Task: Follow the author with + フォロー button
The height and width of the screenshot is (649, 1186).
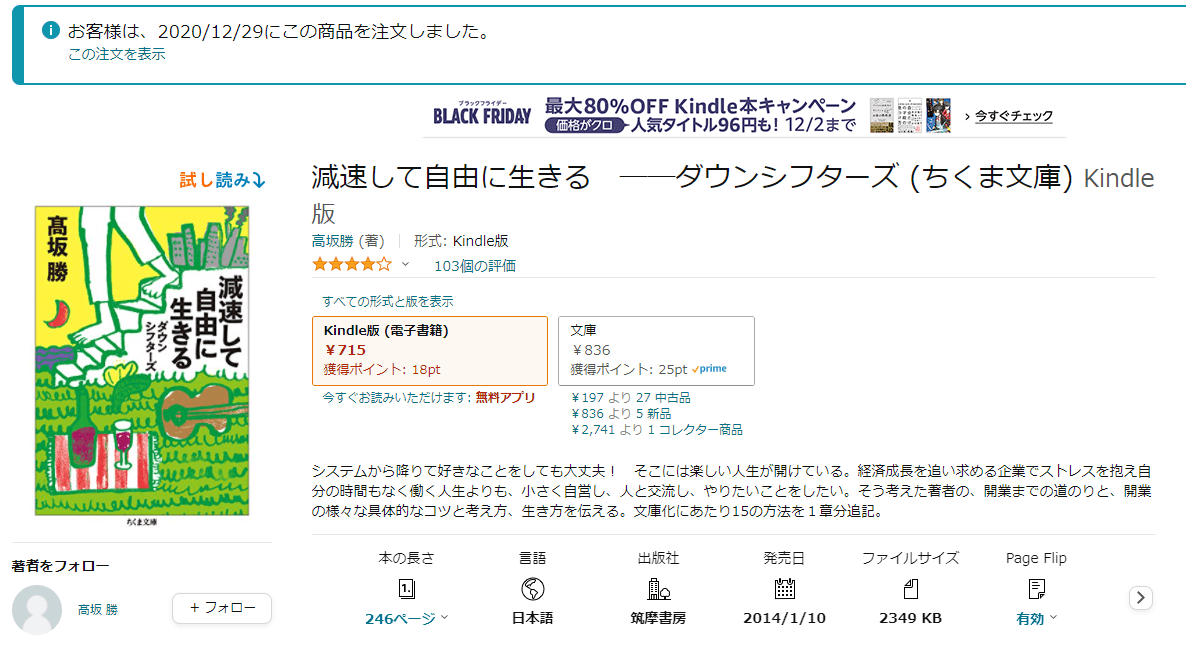Action: (x=222, y=608)
